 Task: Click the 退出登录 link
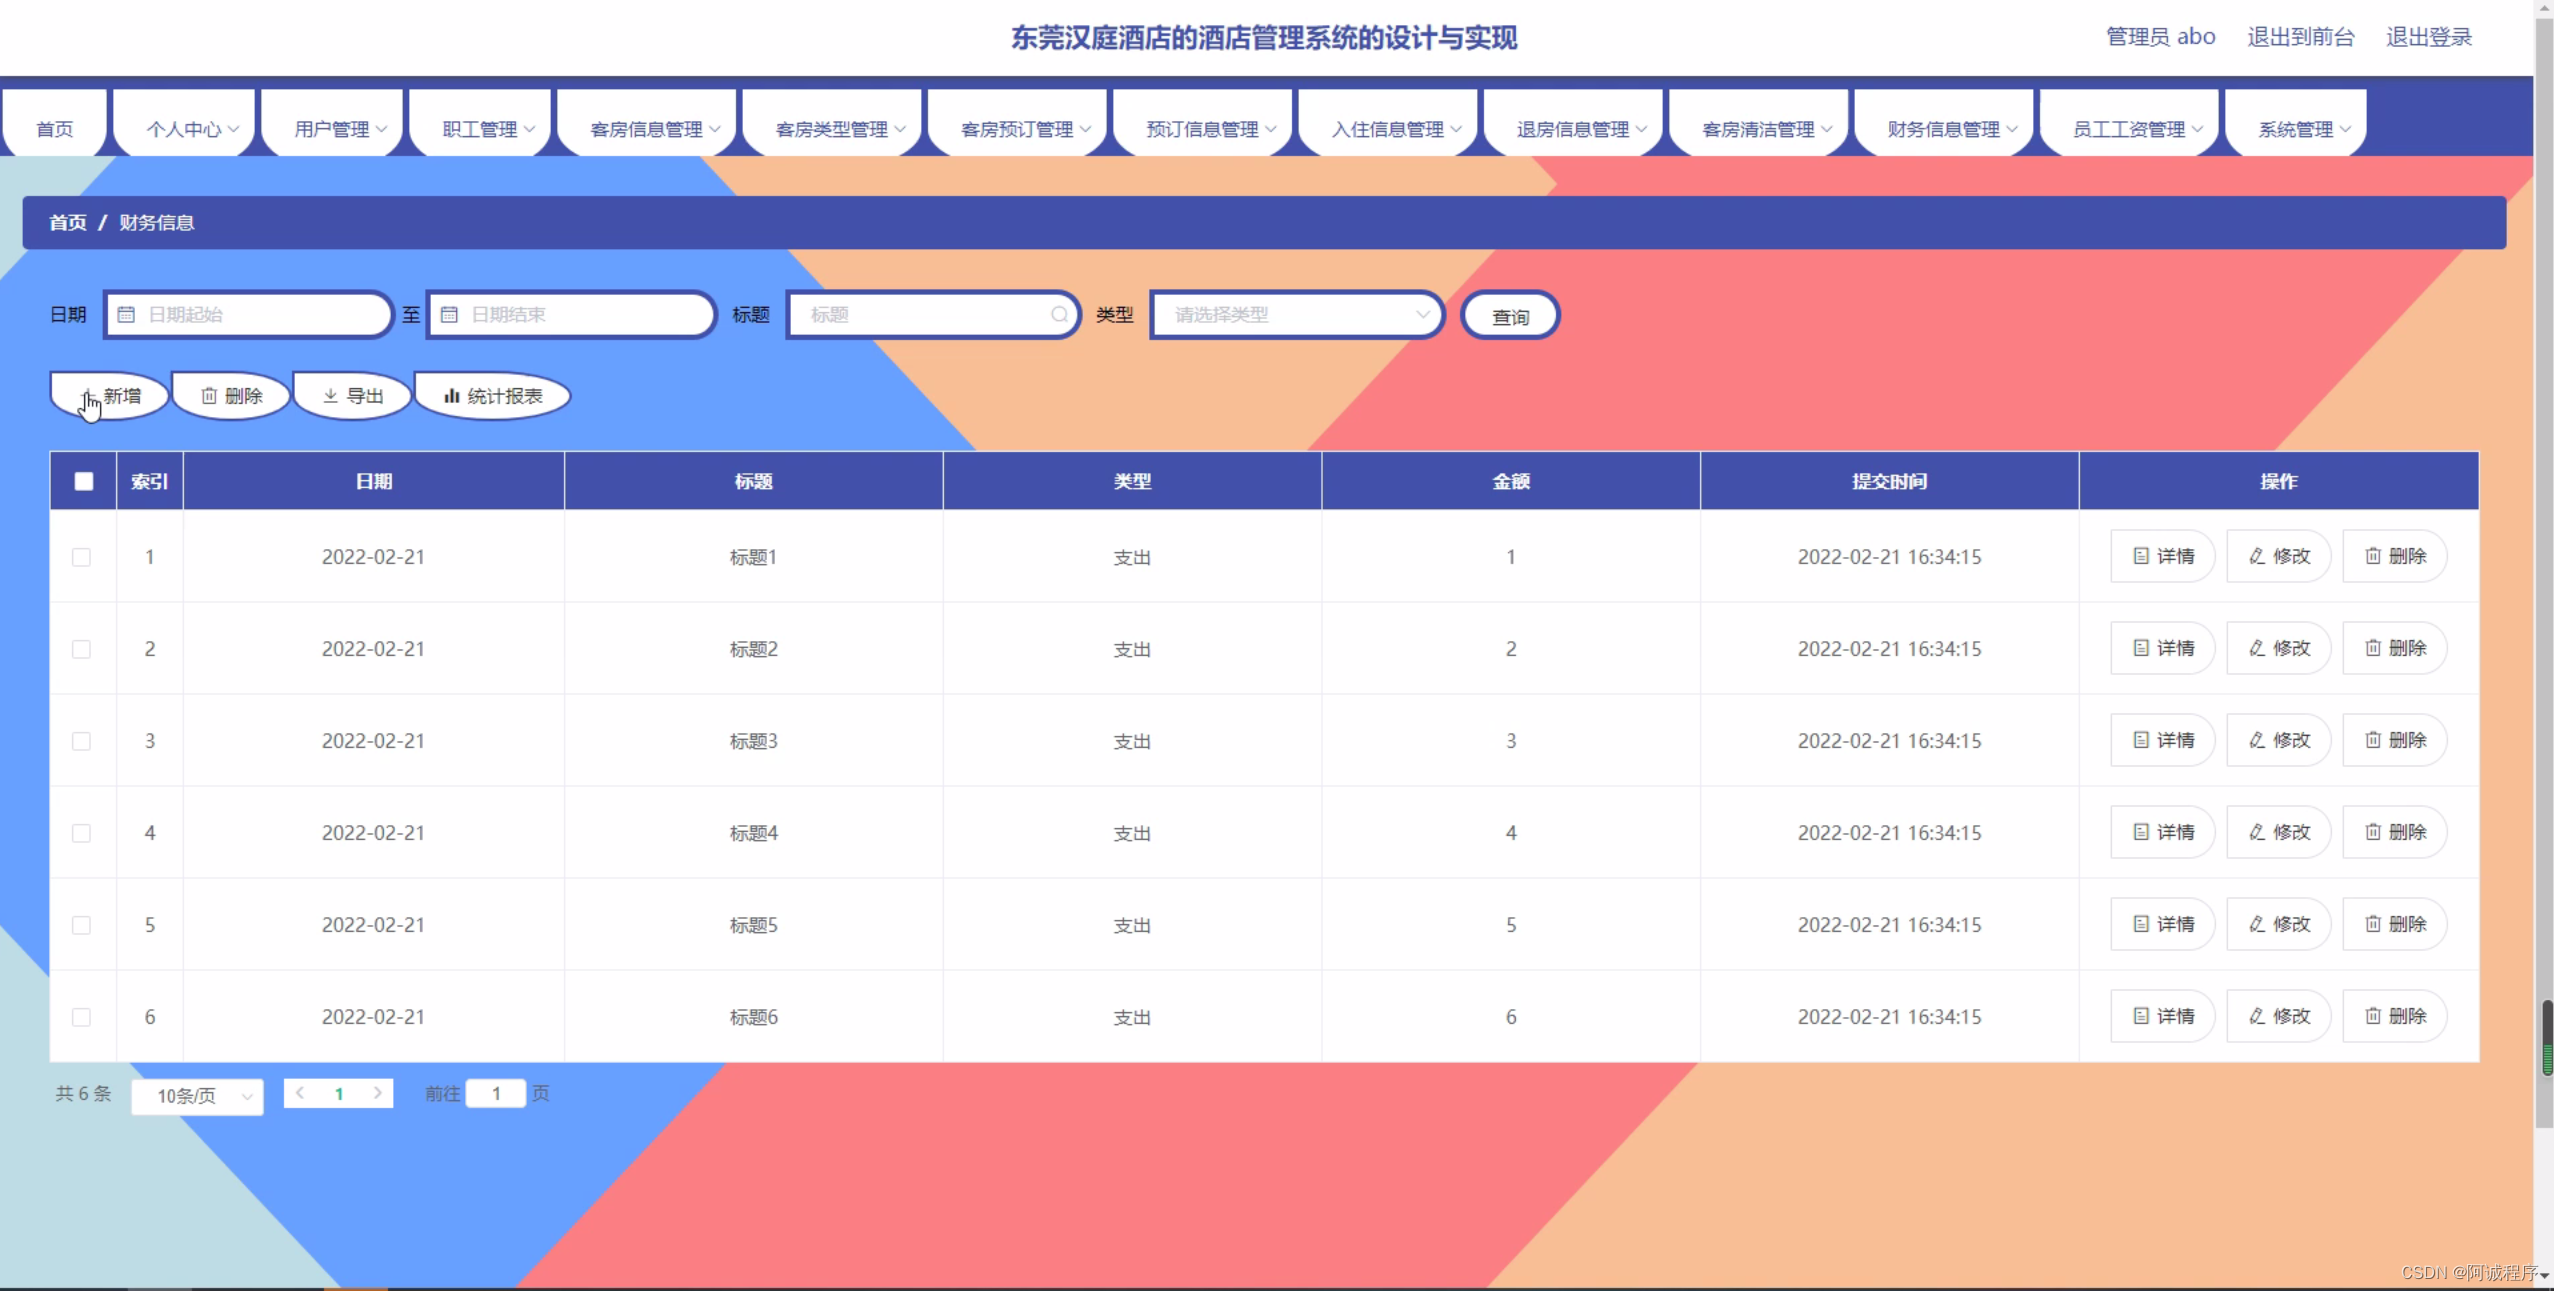(2428, 37)
